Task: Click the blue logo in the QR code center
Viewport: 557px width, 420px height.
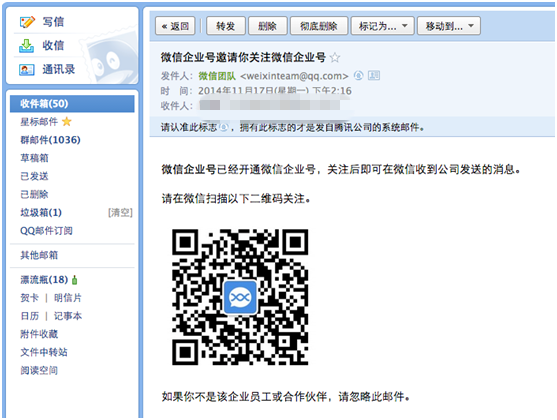Action: pyautogui.click(x=240, y=297)
